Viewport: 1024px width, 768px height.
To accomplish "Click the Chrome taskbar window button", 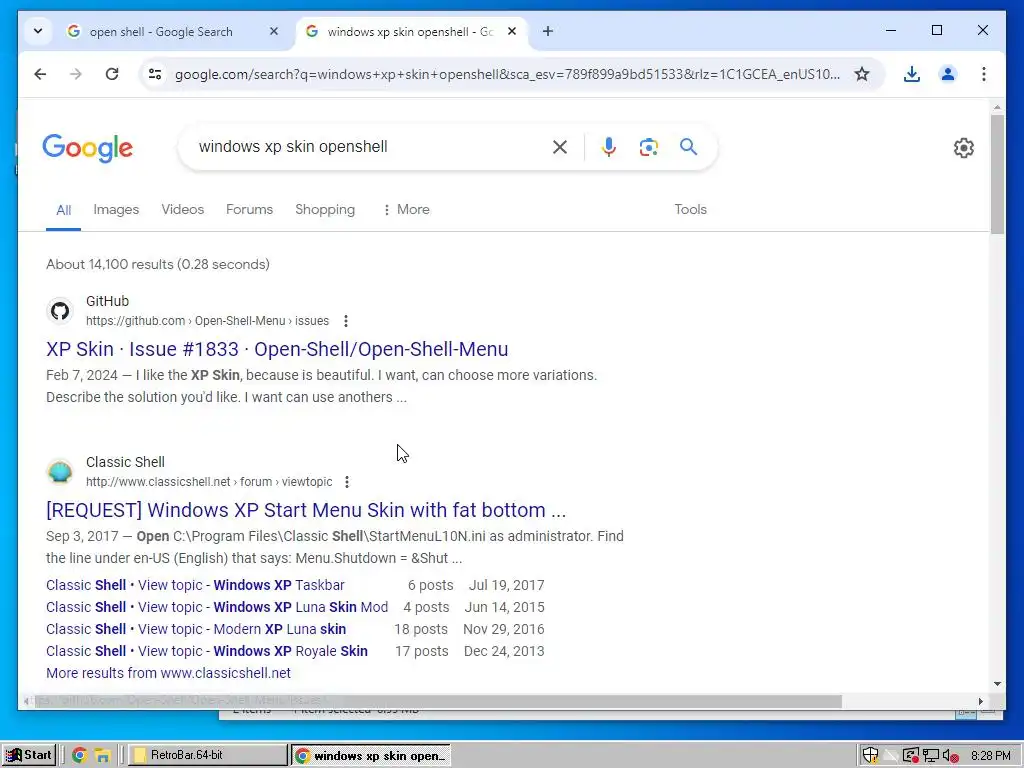I will [x=371, y=756].
